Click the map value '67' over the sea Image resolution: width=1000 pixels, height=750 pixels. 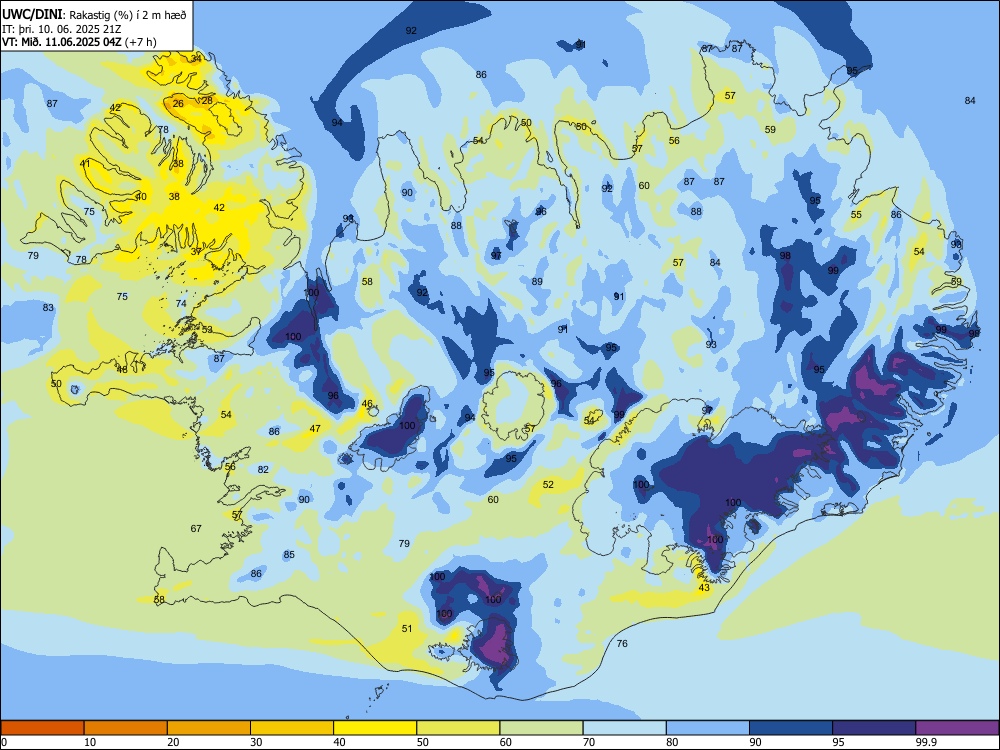coord(196,528)
